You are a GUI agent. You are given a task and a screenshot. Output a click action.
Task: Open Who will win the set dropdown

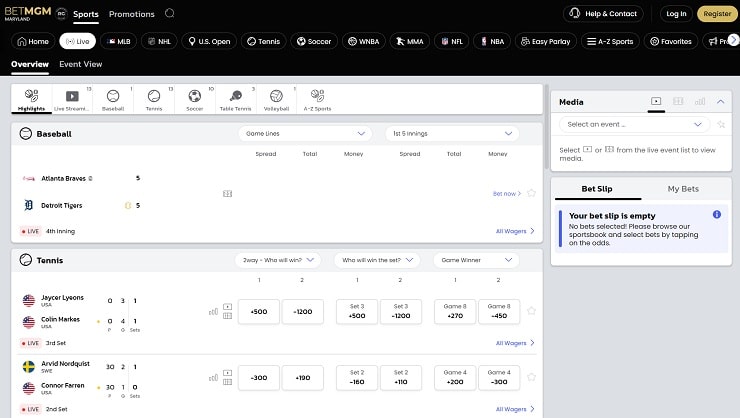[377, 260]
